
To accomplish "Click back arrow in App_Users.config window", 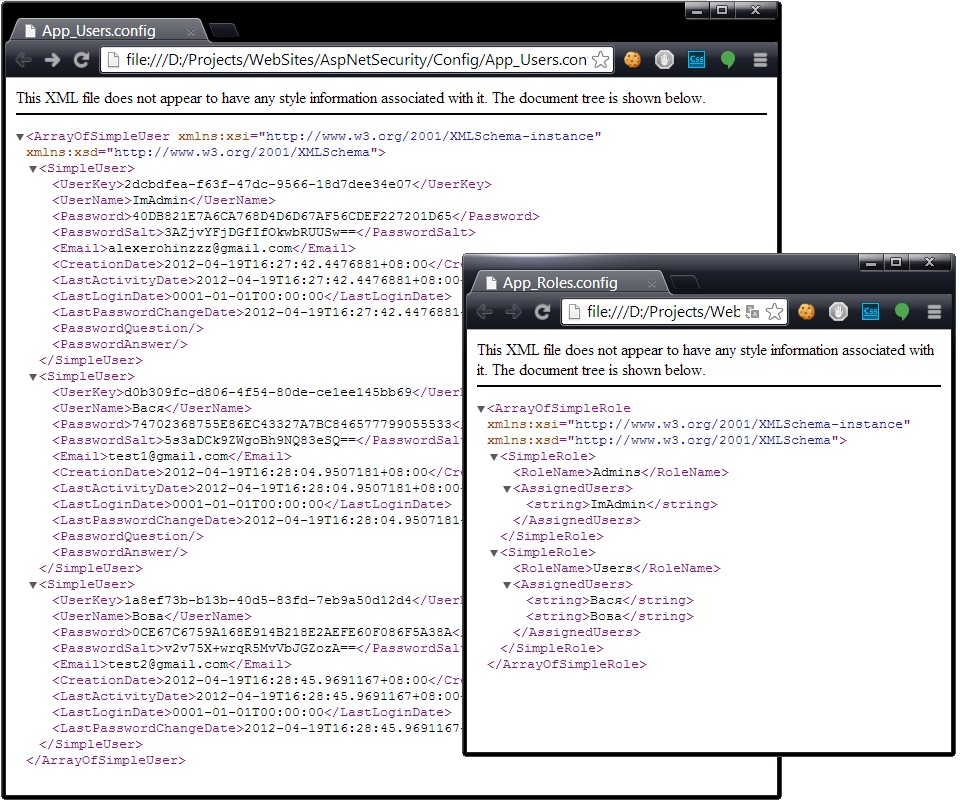I will click(23, 60).
